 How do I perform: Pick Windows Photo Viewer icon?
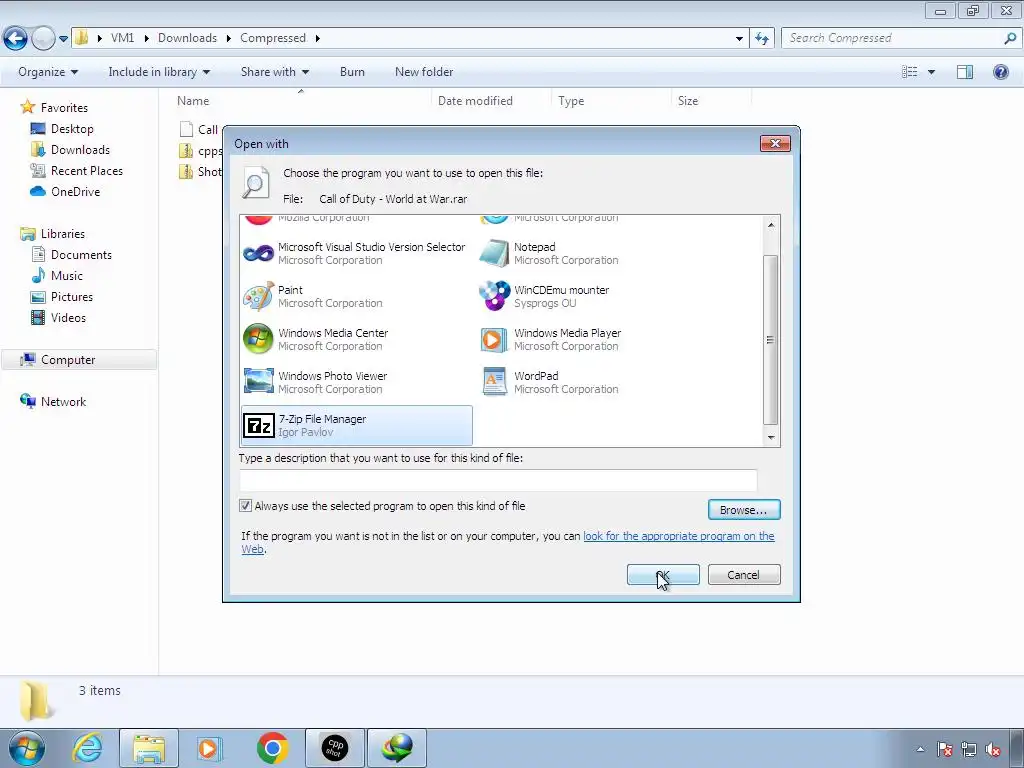(259, 382)
